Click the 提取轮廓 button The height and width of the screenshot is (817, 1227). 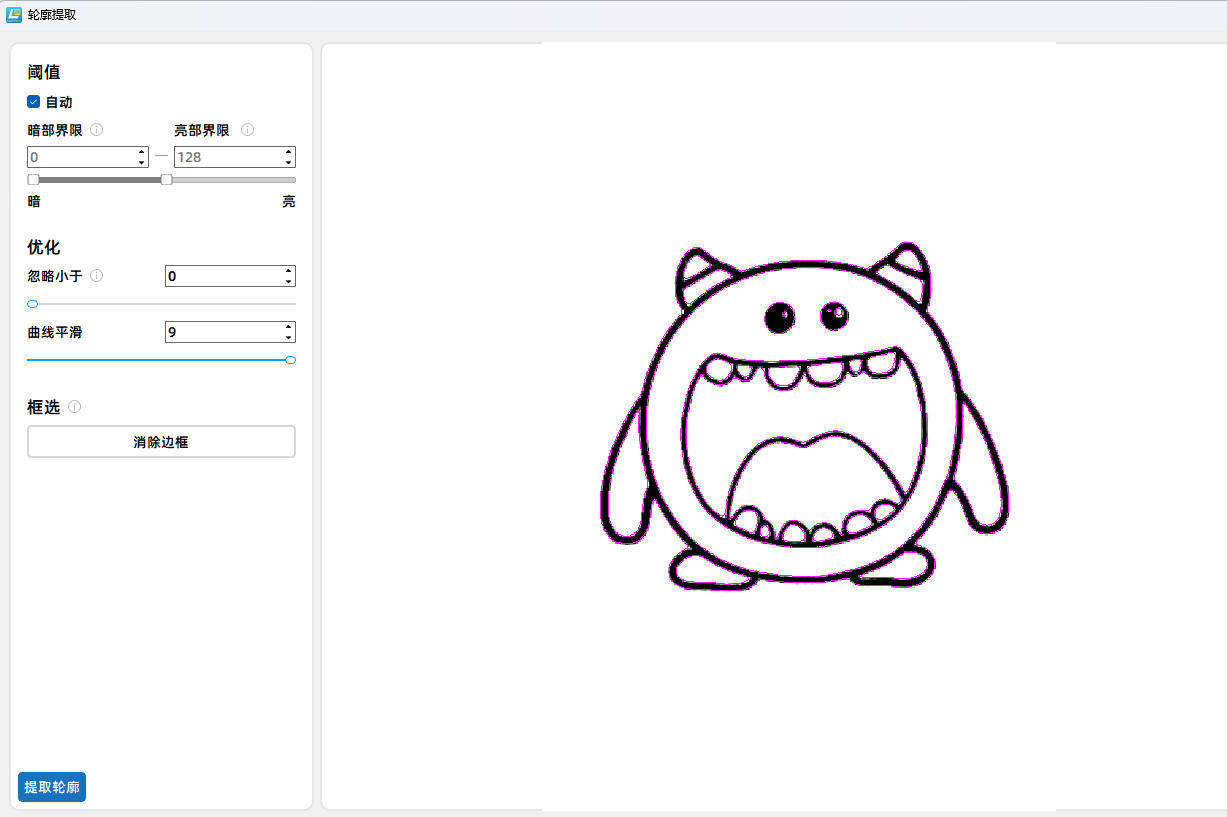(52, 787)
